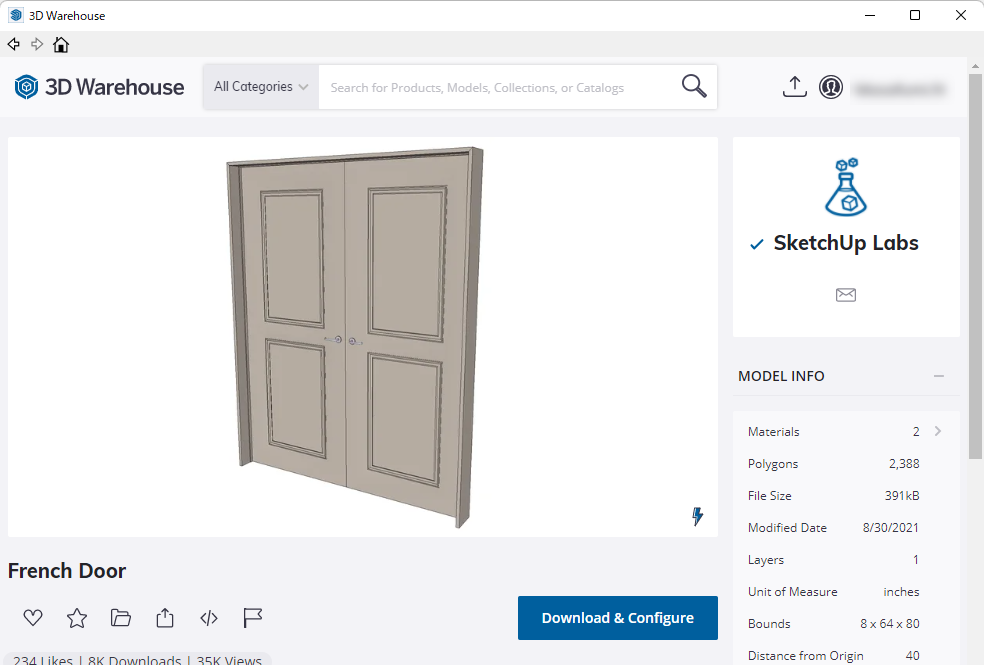The height and width of the screenshot is (665, 984).
Task: Click the Download & Configure button
Action: (617, 618)
